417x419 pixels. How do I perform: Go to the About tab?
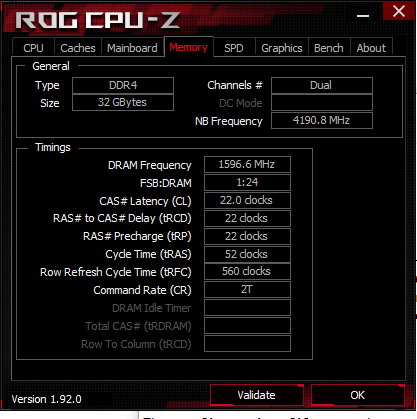[x=371, y=48]
